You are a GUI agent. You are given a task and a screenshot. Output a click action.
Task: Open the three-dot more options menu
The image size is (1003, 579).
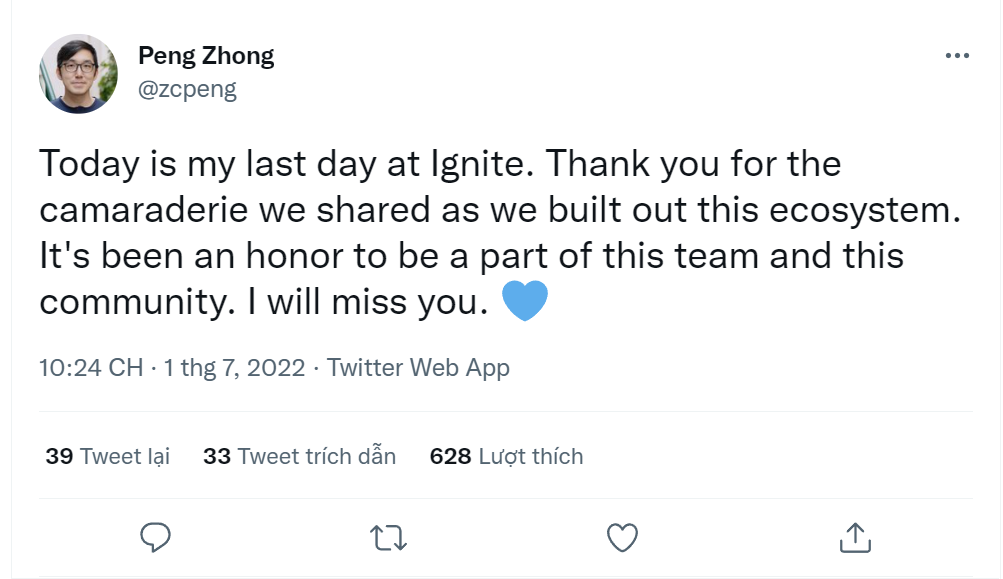(956, 56)
